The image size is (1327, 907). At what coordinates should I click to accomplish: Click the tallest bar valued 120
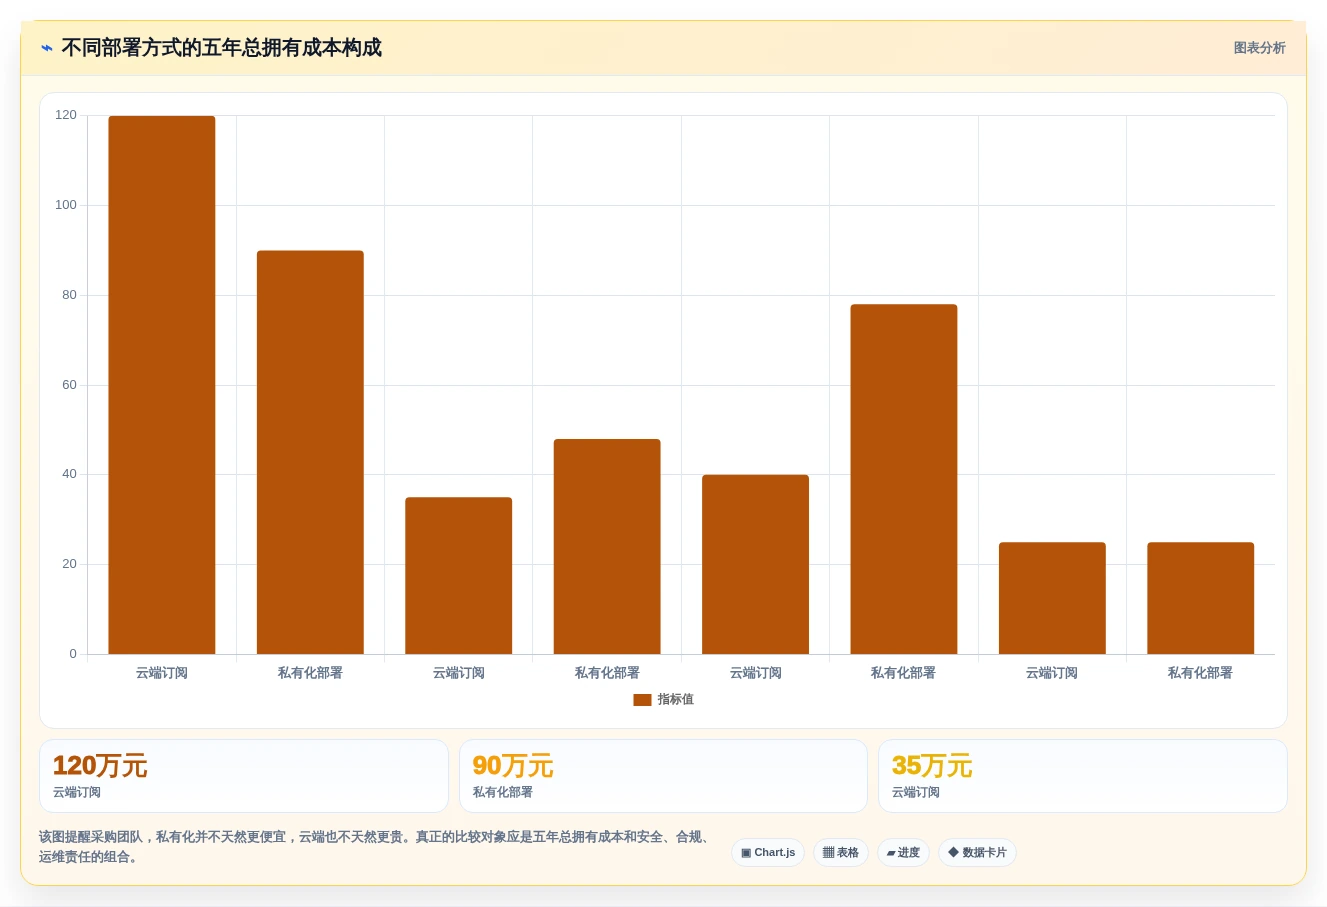(162, 385)
